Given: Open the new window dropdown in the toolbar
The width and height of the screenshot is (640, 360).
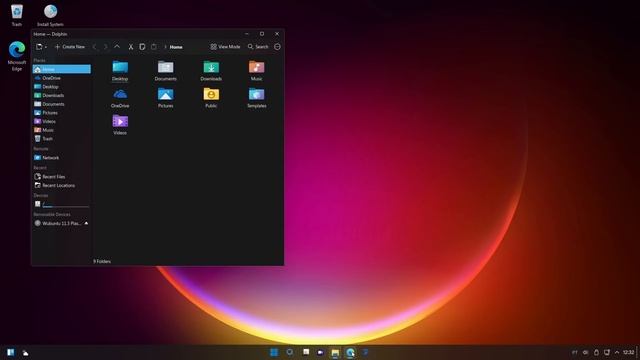Looking at the screenshot, I should (41, 47).
